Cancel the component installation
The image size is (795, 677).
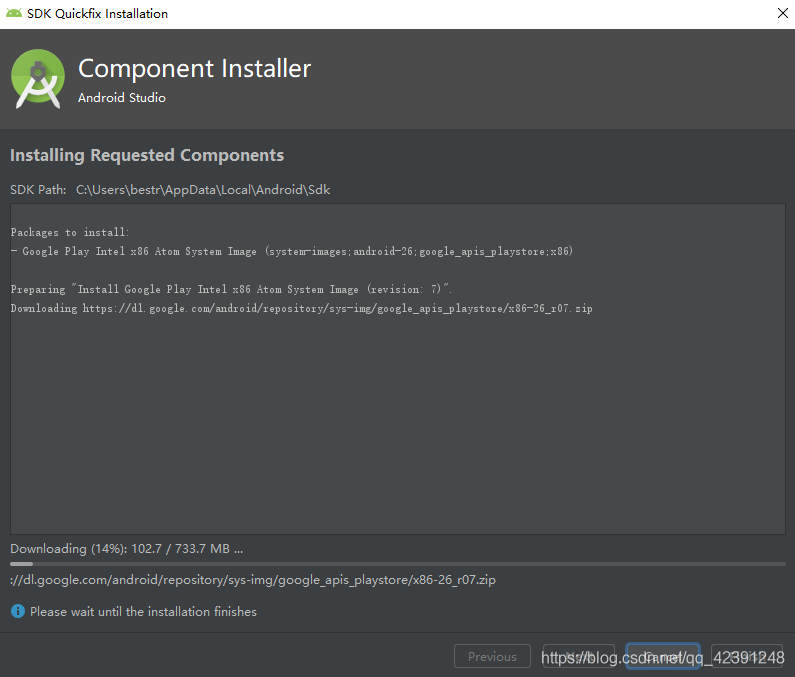[662, 657]
